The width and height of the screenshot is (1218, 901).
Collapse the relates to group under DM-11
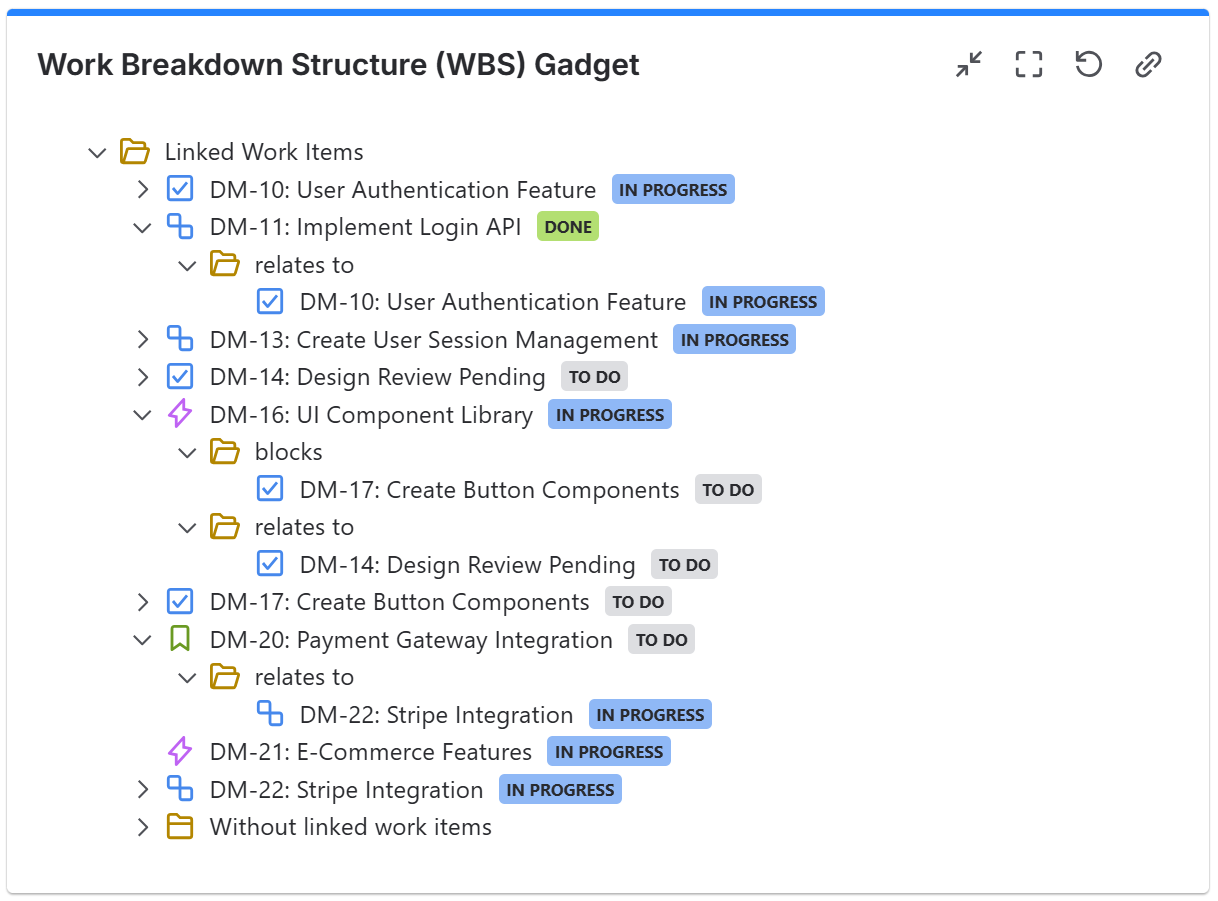(187, 264)
